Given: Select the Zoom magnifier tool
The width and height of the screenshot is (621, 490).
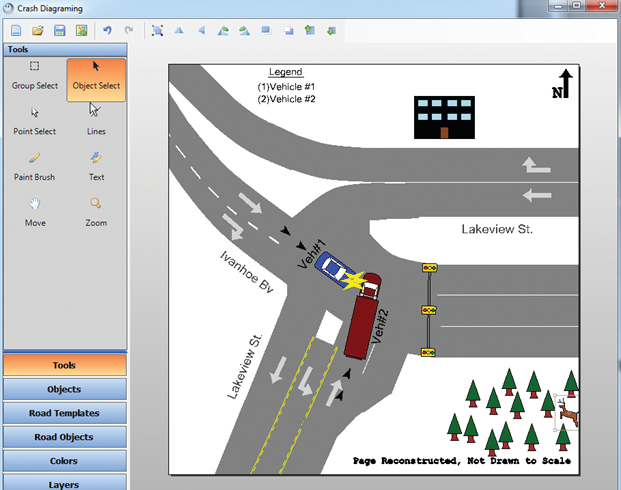Looking at the screenshot, I should click(x=96, y=211).
